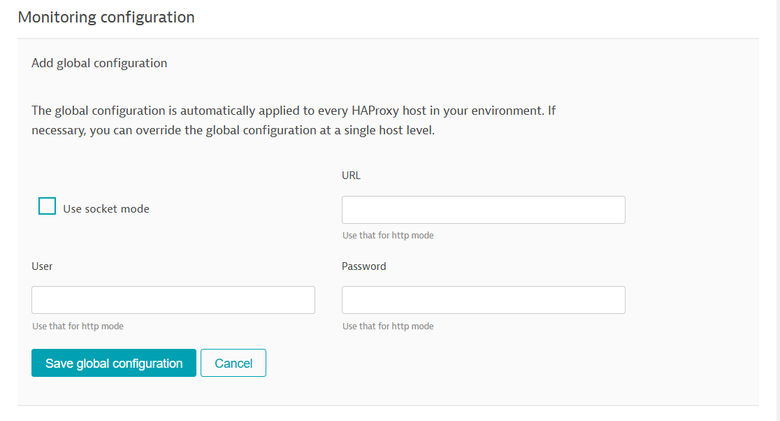780x421 pixels.
Task: Click the word HAProxy in the description
Action: click(x=400, y=110)
